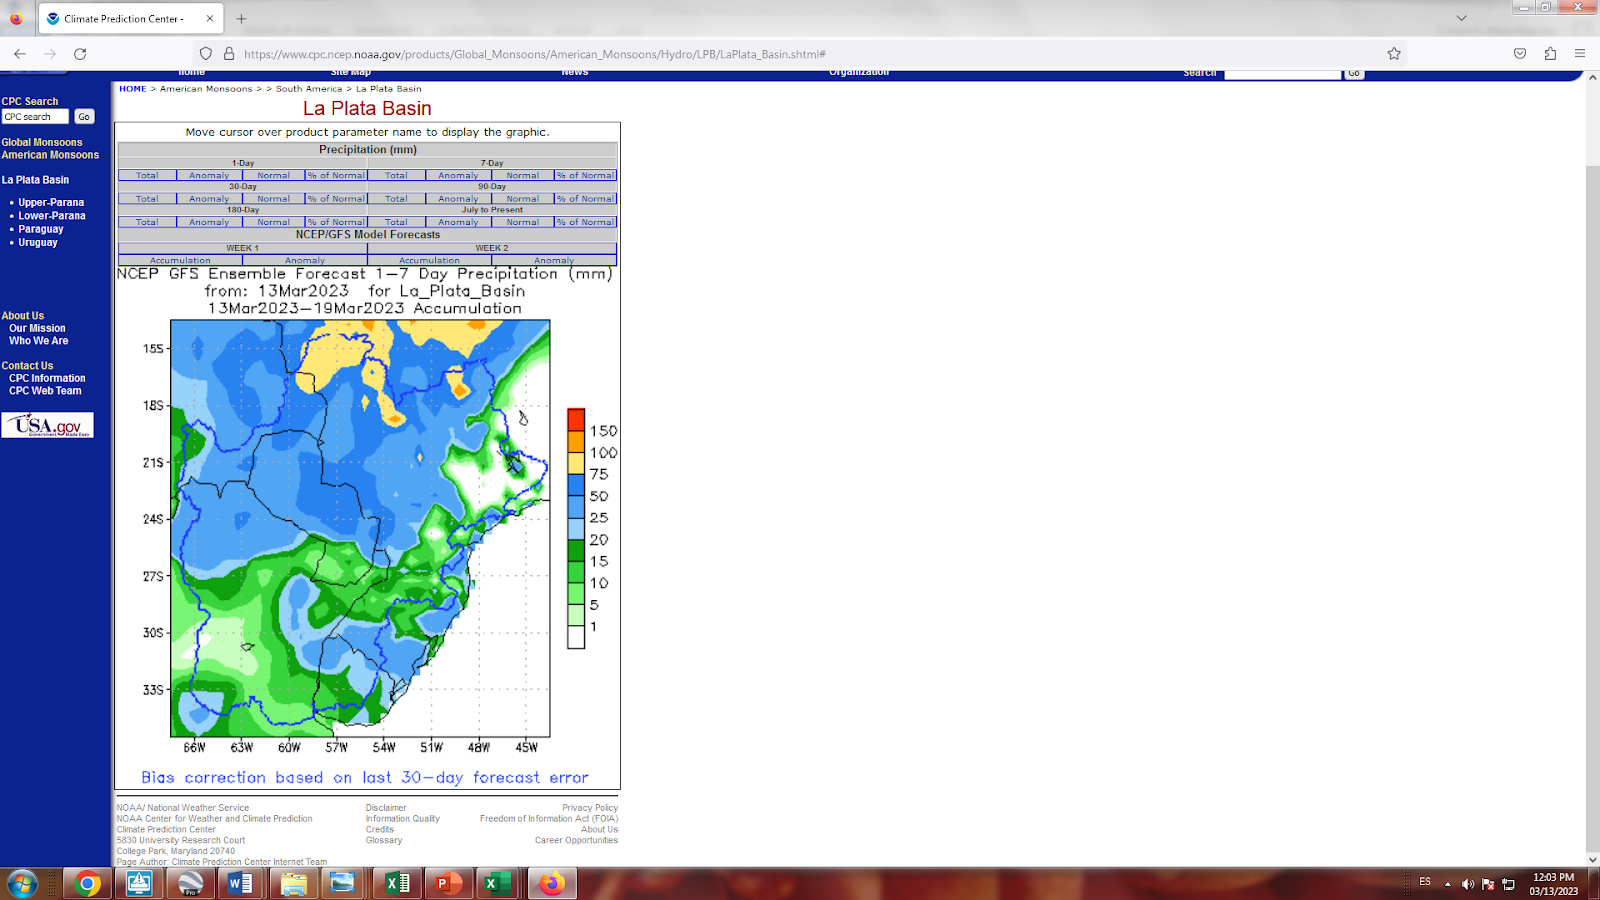This screenshot has width=1600, height=900.
Task: Open American Monsoons breadcrumb link
Action: pos(206,89)
